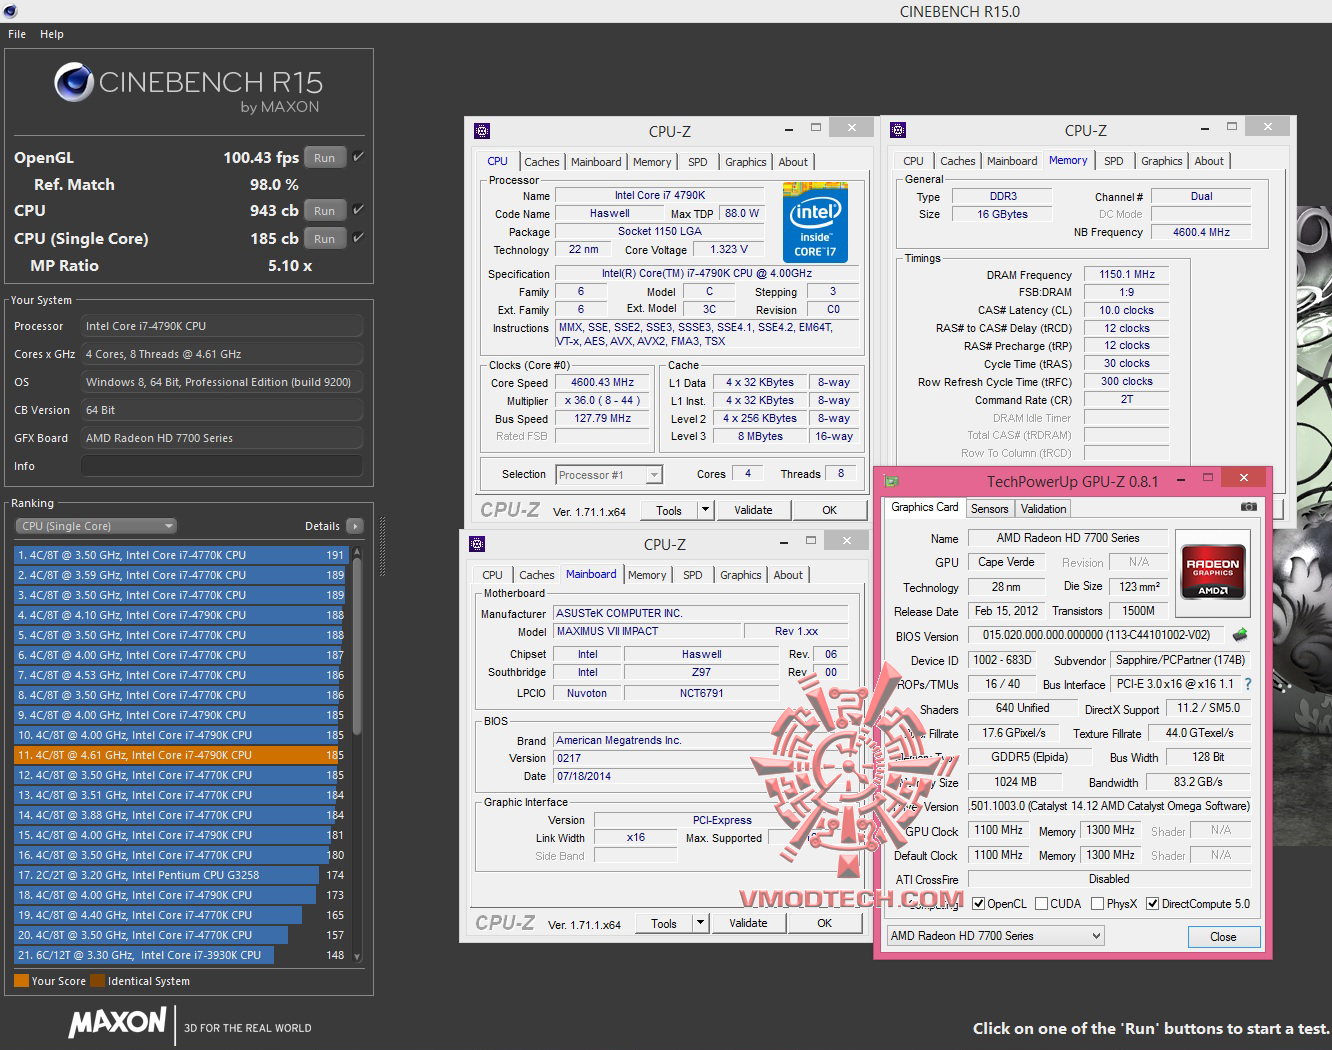Open the Help menu in Cinebench
The height and width of the screenshot is (1050, 1332).
click(52, 34)
